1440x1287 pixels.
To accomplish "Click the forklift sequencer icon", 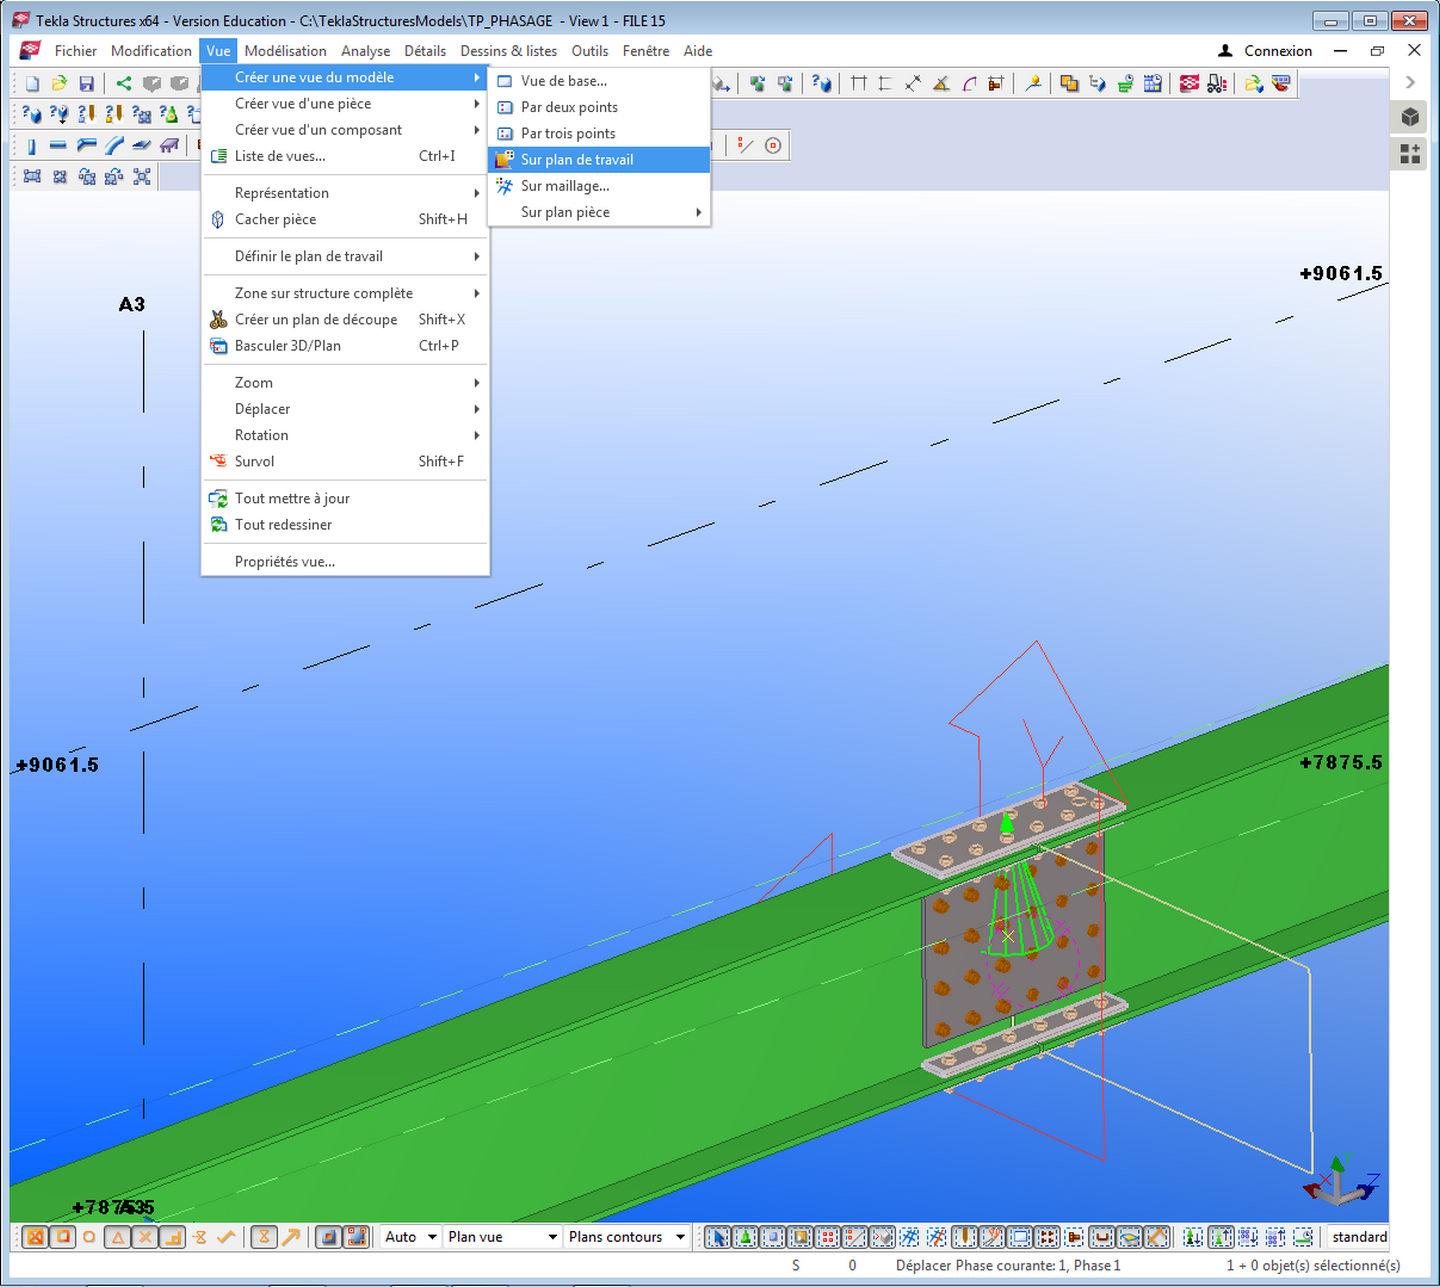I will 1216,83.
